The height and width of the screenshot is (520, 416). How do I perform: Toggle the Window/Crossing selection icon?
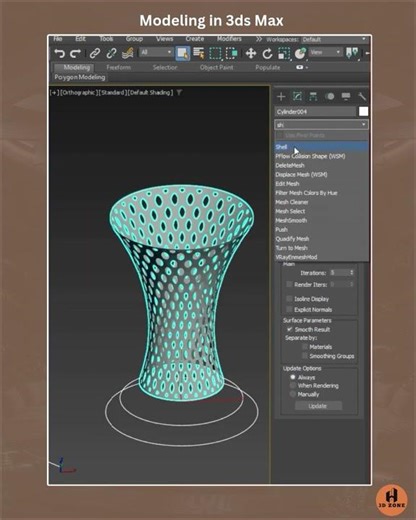coord(232,53)
